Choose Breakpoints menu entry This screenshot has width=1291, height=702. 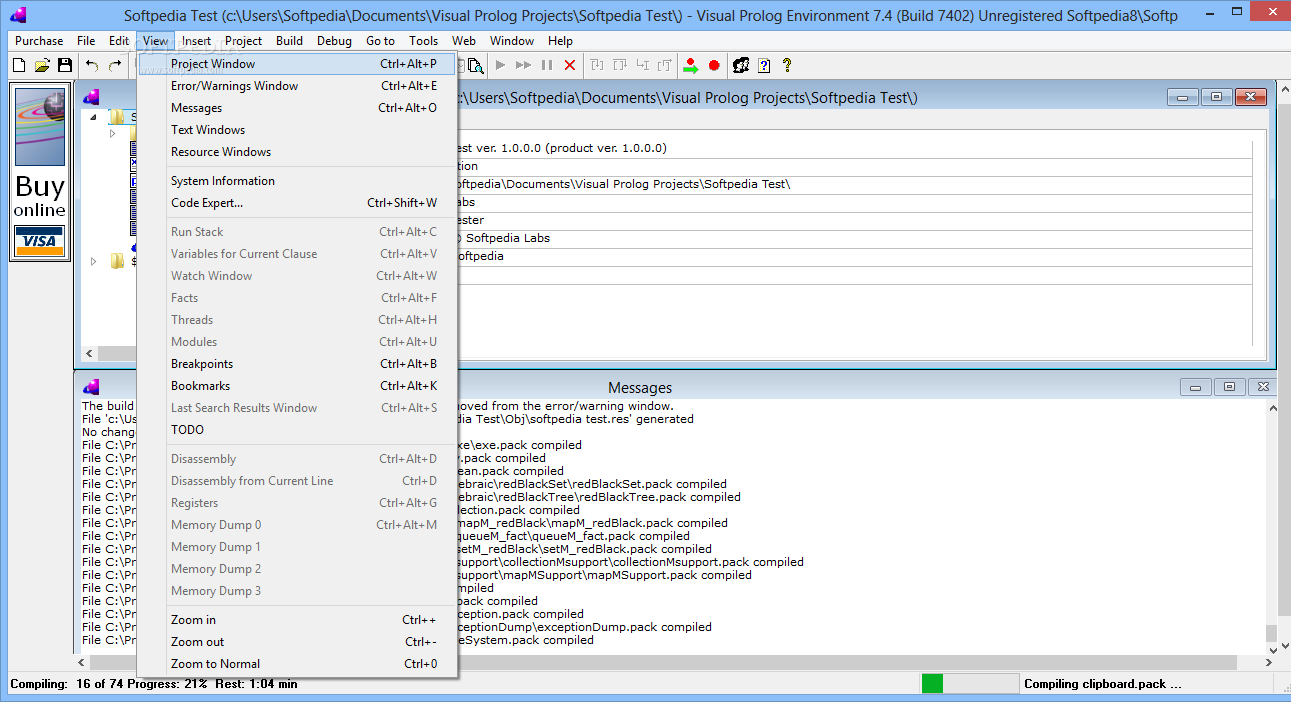[x=297, y=364]
